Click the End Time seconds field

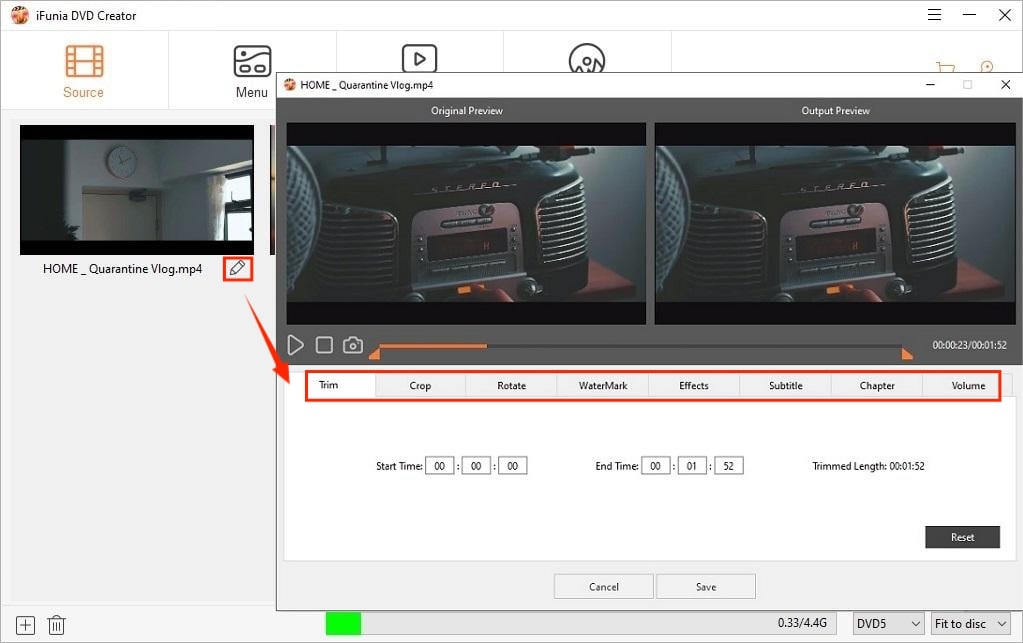pos(728,466)
